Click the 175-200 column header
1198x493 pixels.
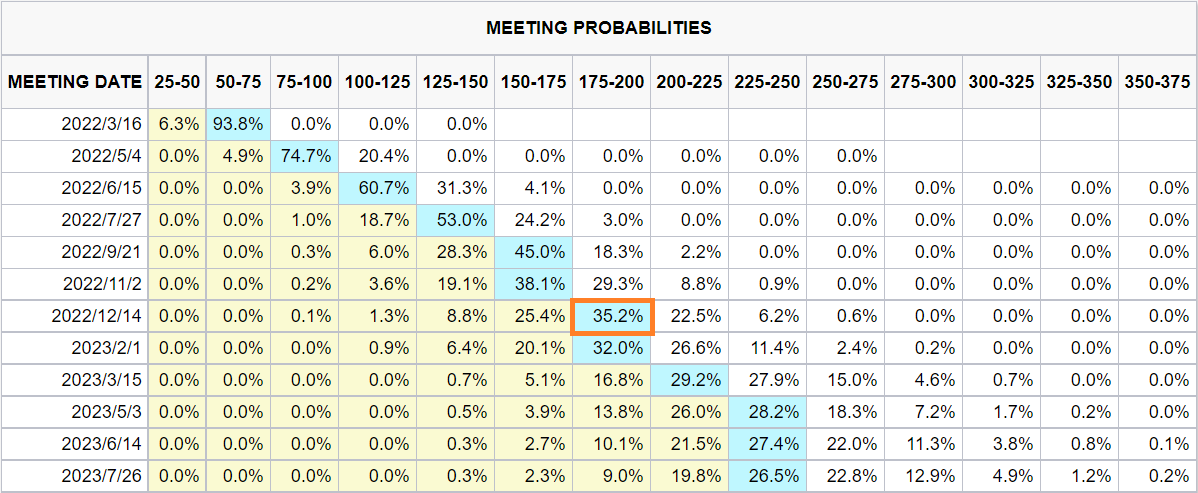[611, 82]
